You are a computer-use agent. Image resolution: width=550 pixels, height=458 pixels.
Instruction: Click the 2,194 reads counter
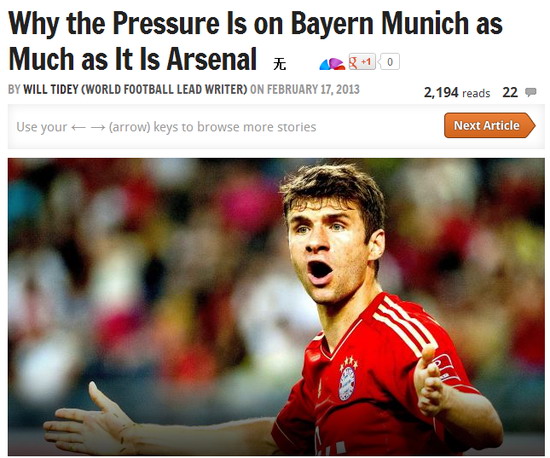tap(457, 93)
